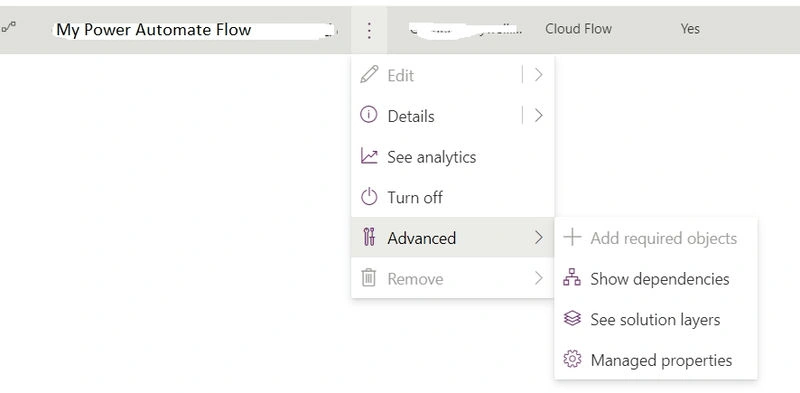Viewport: 800px width, 393px height.
Task: Click the info circle icon for Details
Action: point(368,115)
